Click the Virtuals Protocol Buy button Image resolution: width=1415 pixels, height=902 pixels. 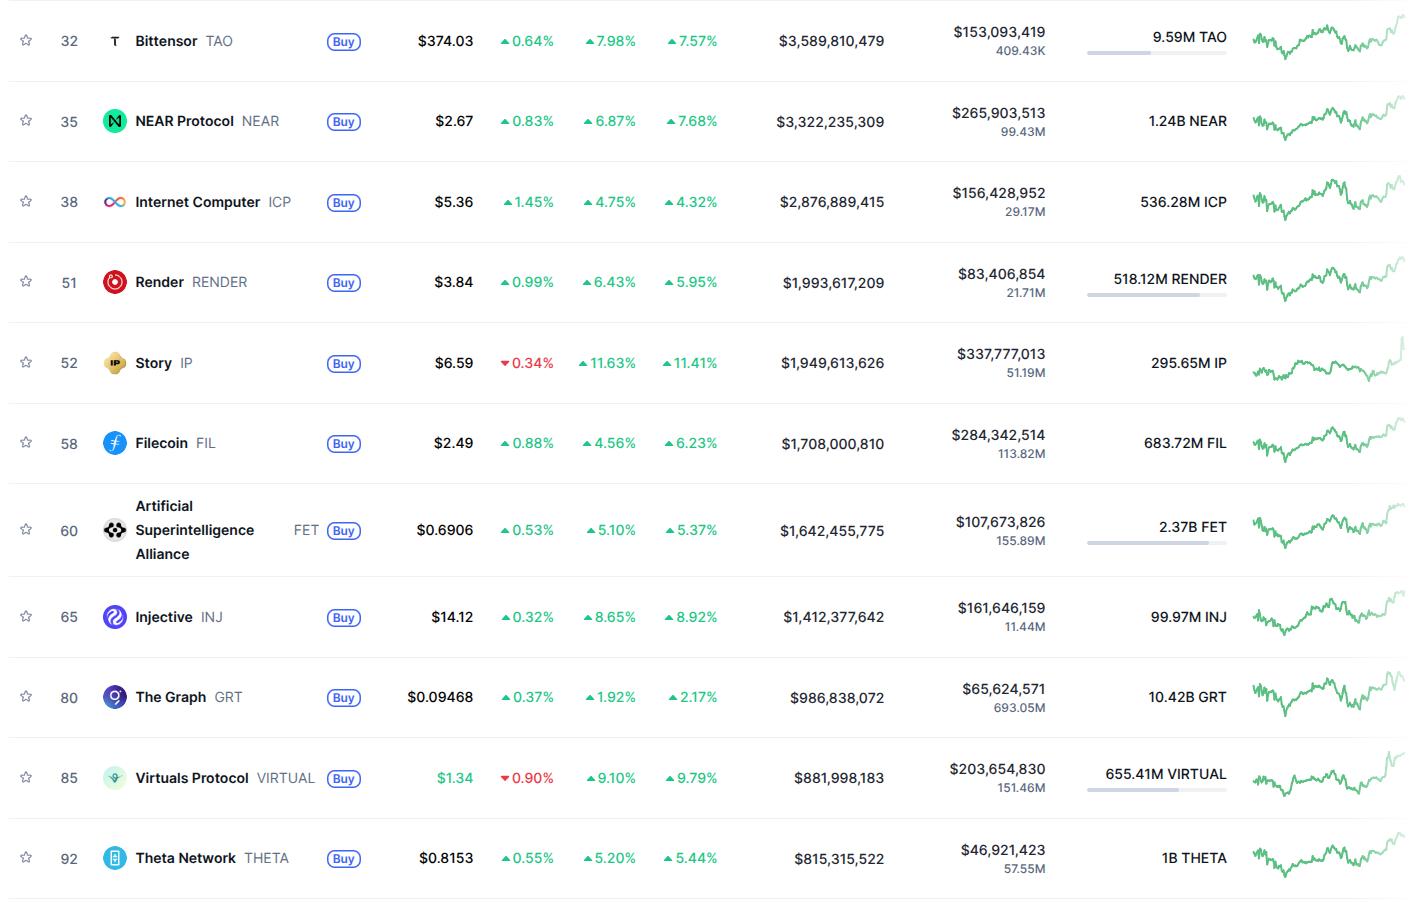point(344,779)
